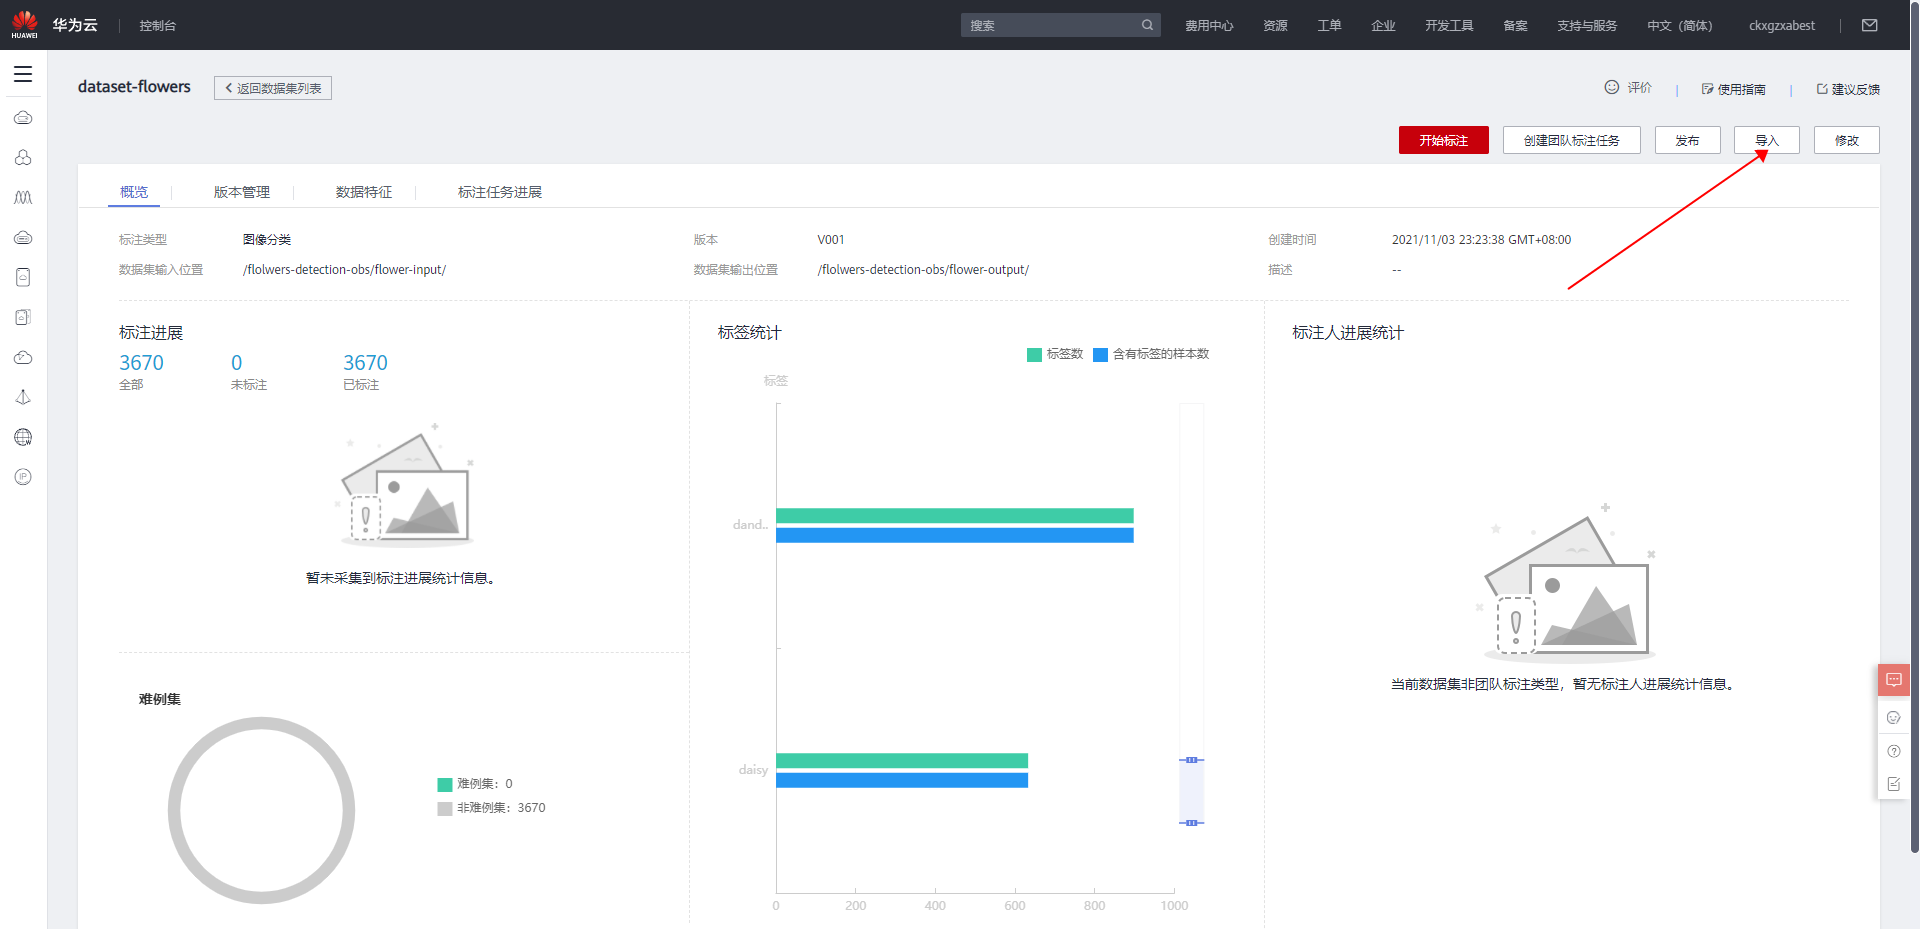This screenshot has width=1920, height=929.
Task: Switch to the 数据特征 tab
Action: [x=364, y=192]
